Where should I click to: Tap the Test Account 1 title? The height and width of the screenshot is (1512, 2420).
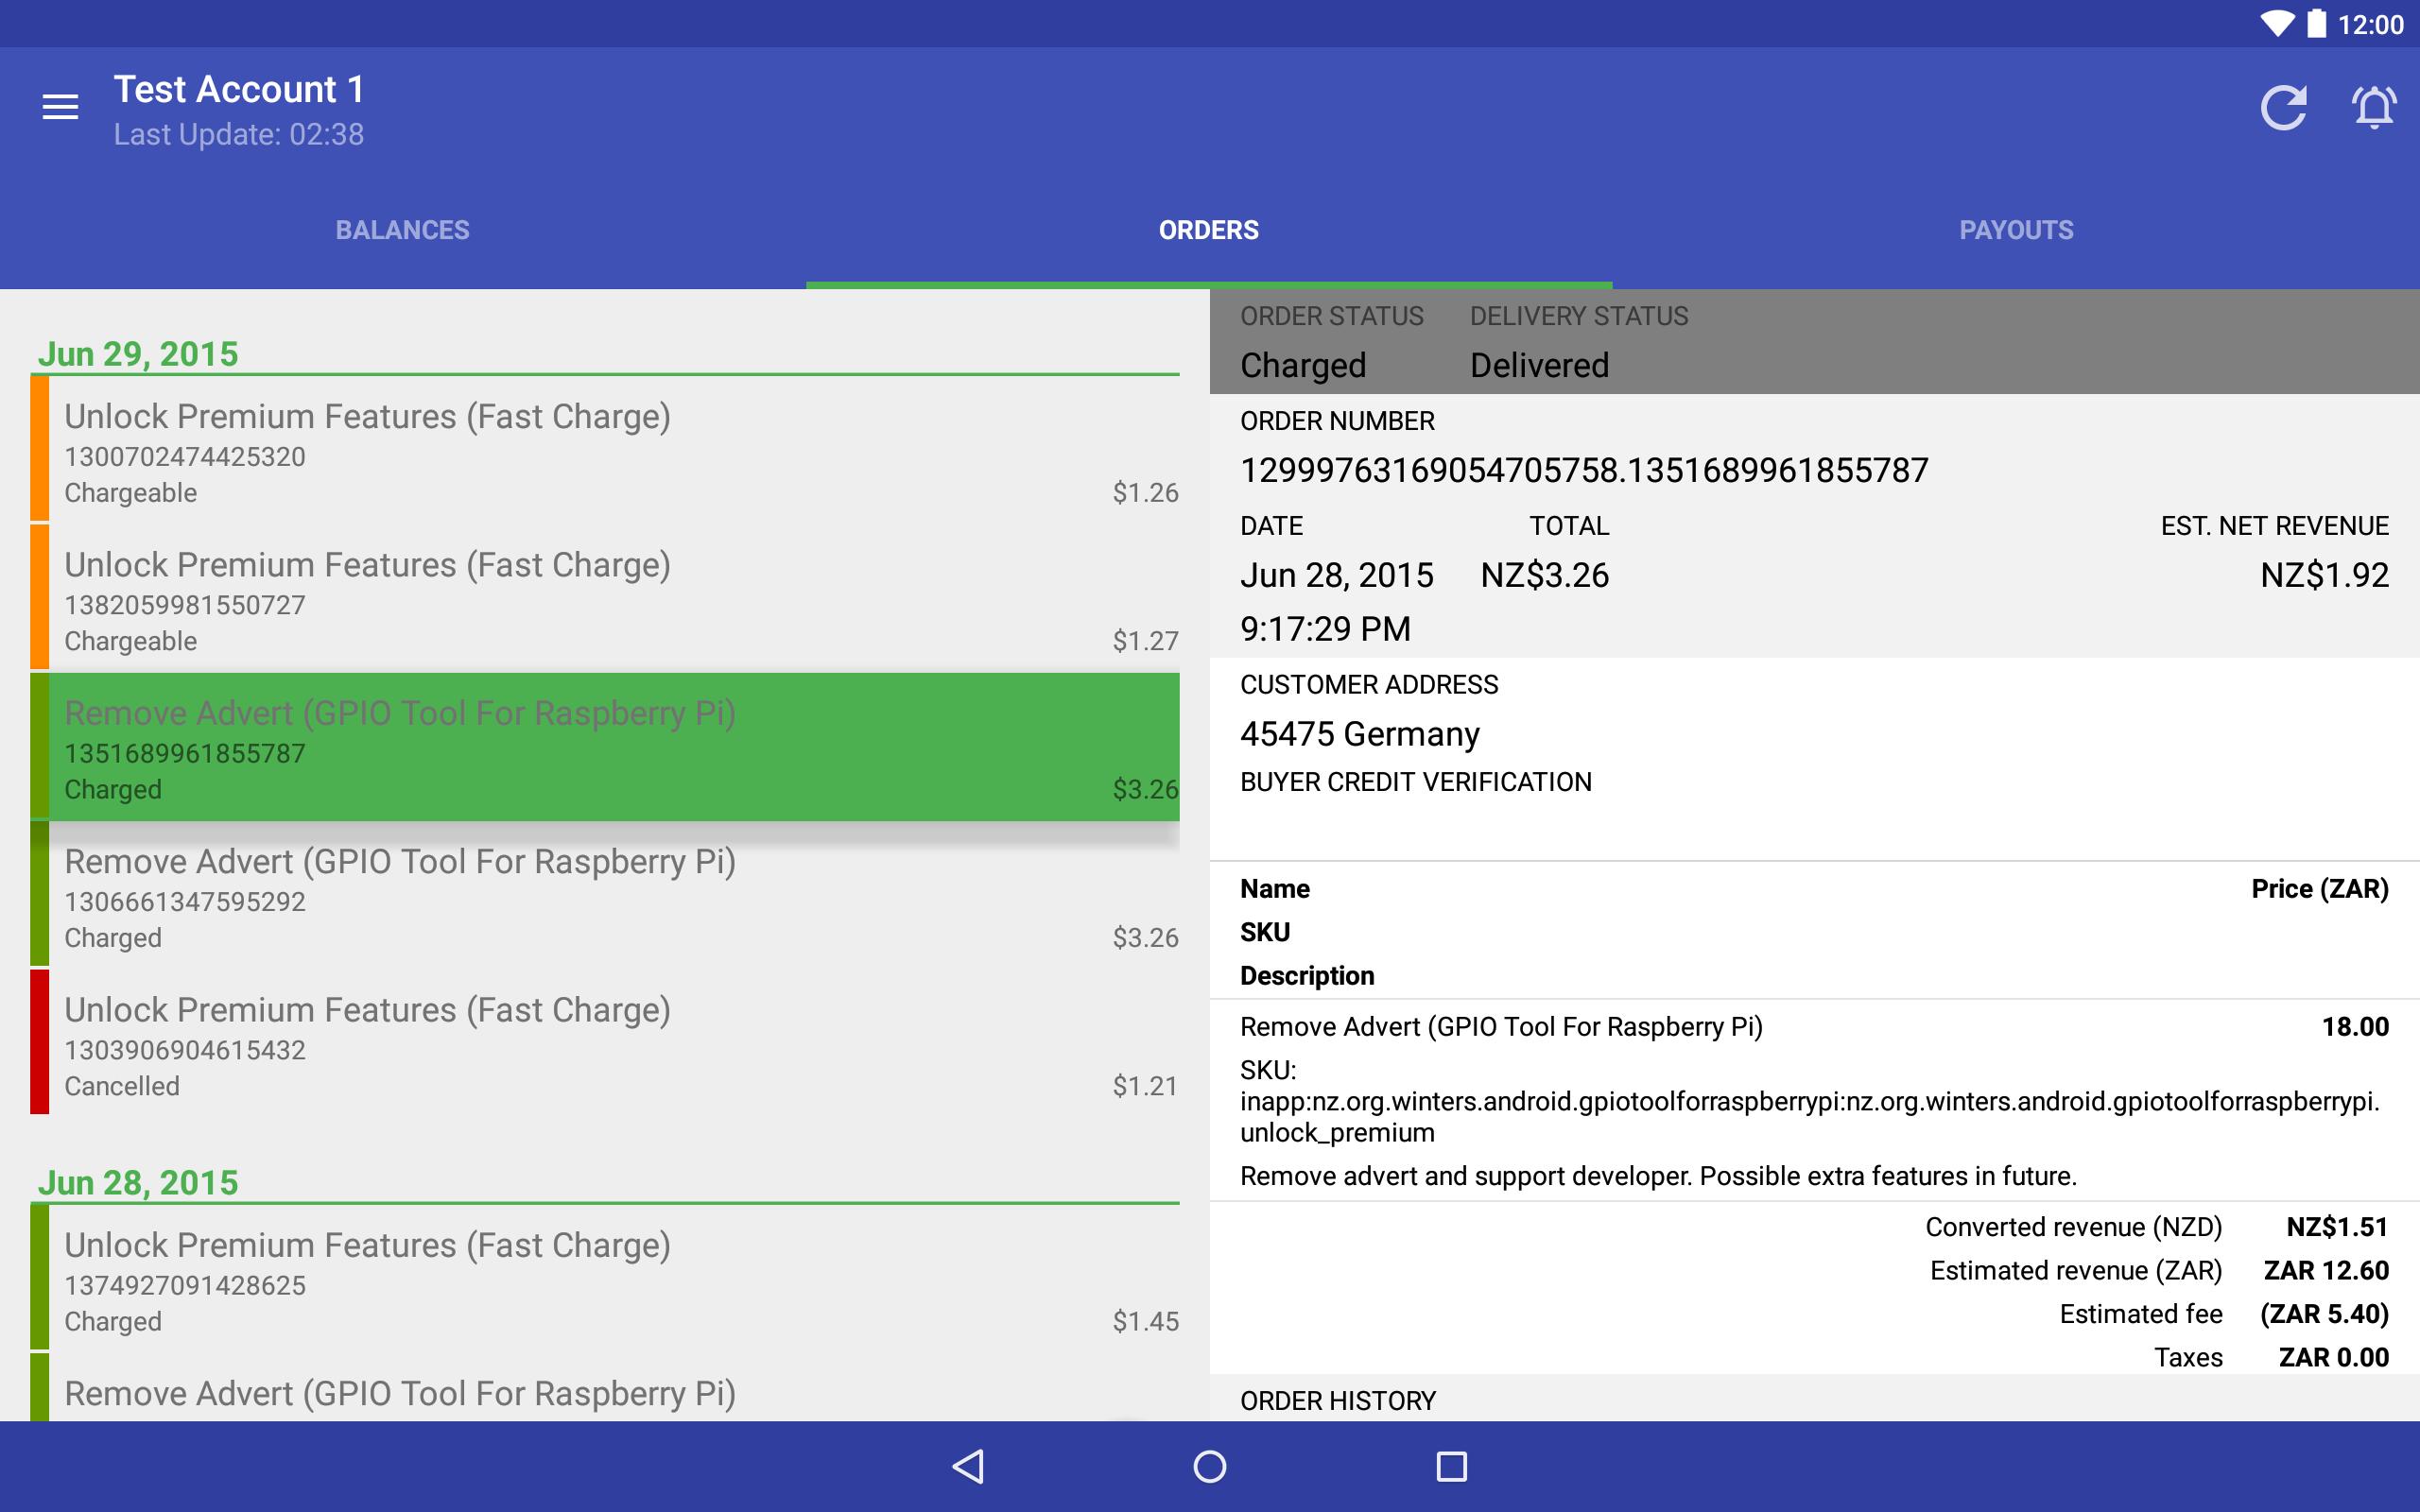coord(239,90)
